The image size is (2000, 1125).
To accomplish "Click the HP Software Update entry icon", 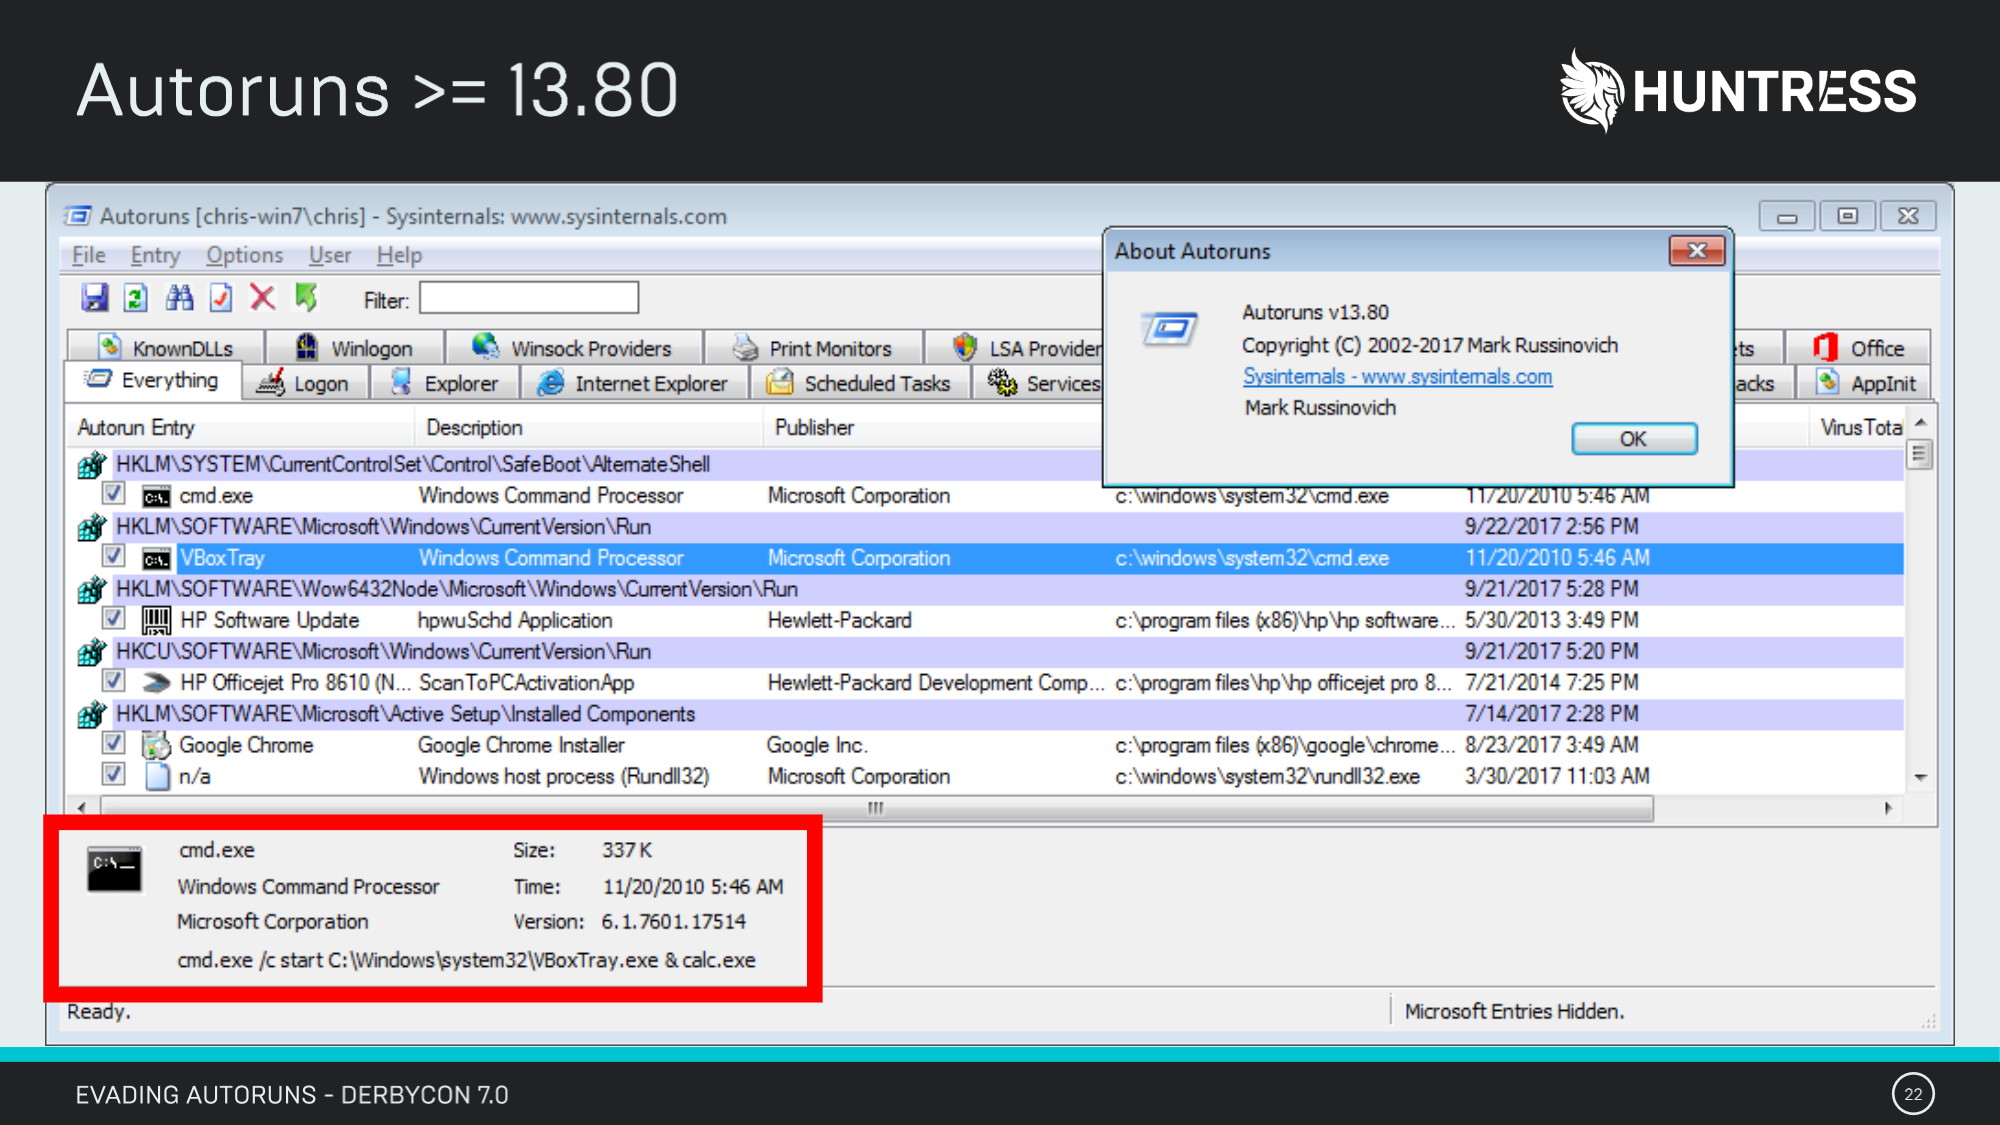I will click(156, 621).
